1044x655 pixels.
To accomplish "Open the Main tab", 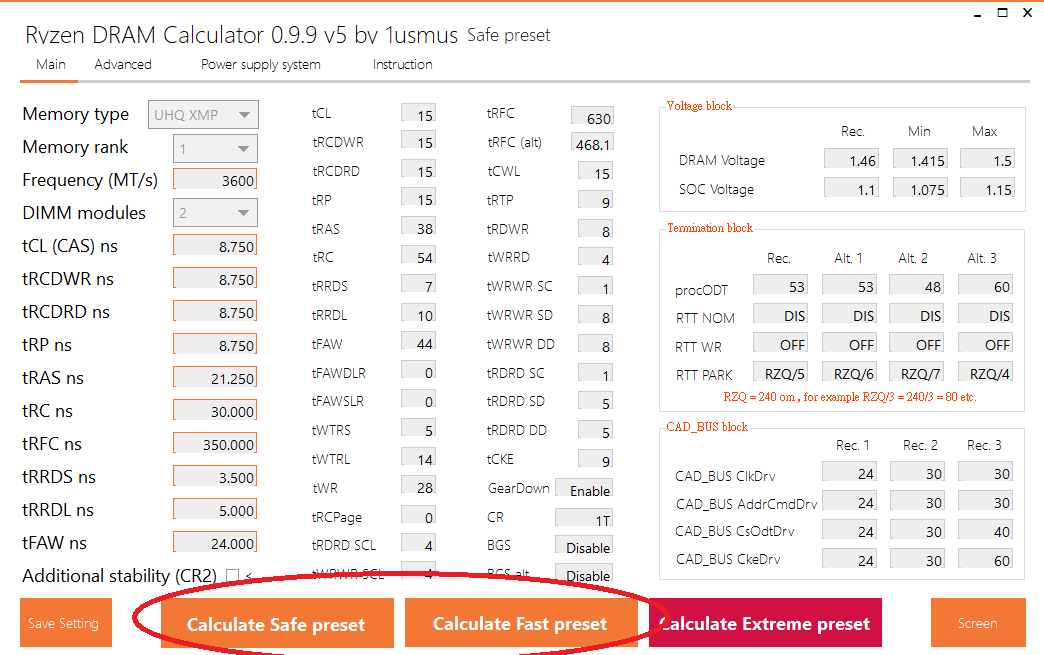I will tap(51, 65).
